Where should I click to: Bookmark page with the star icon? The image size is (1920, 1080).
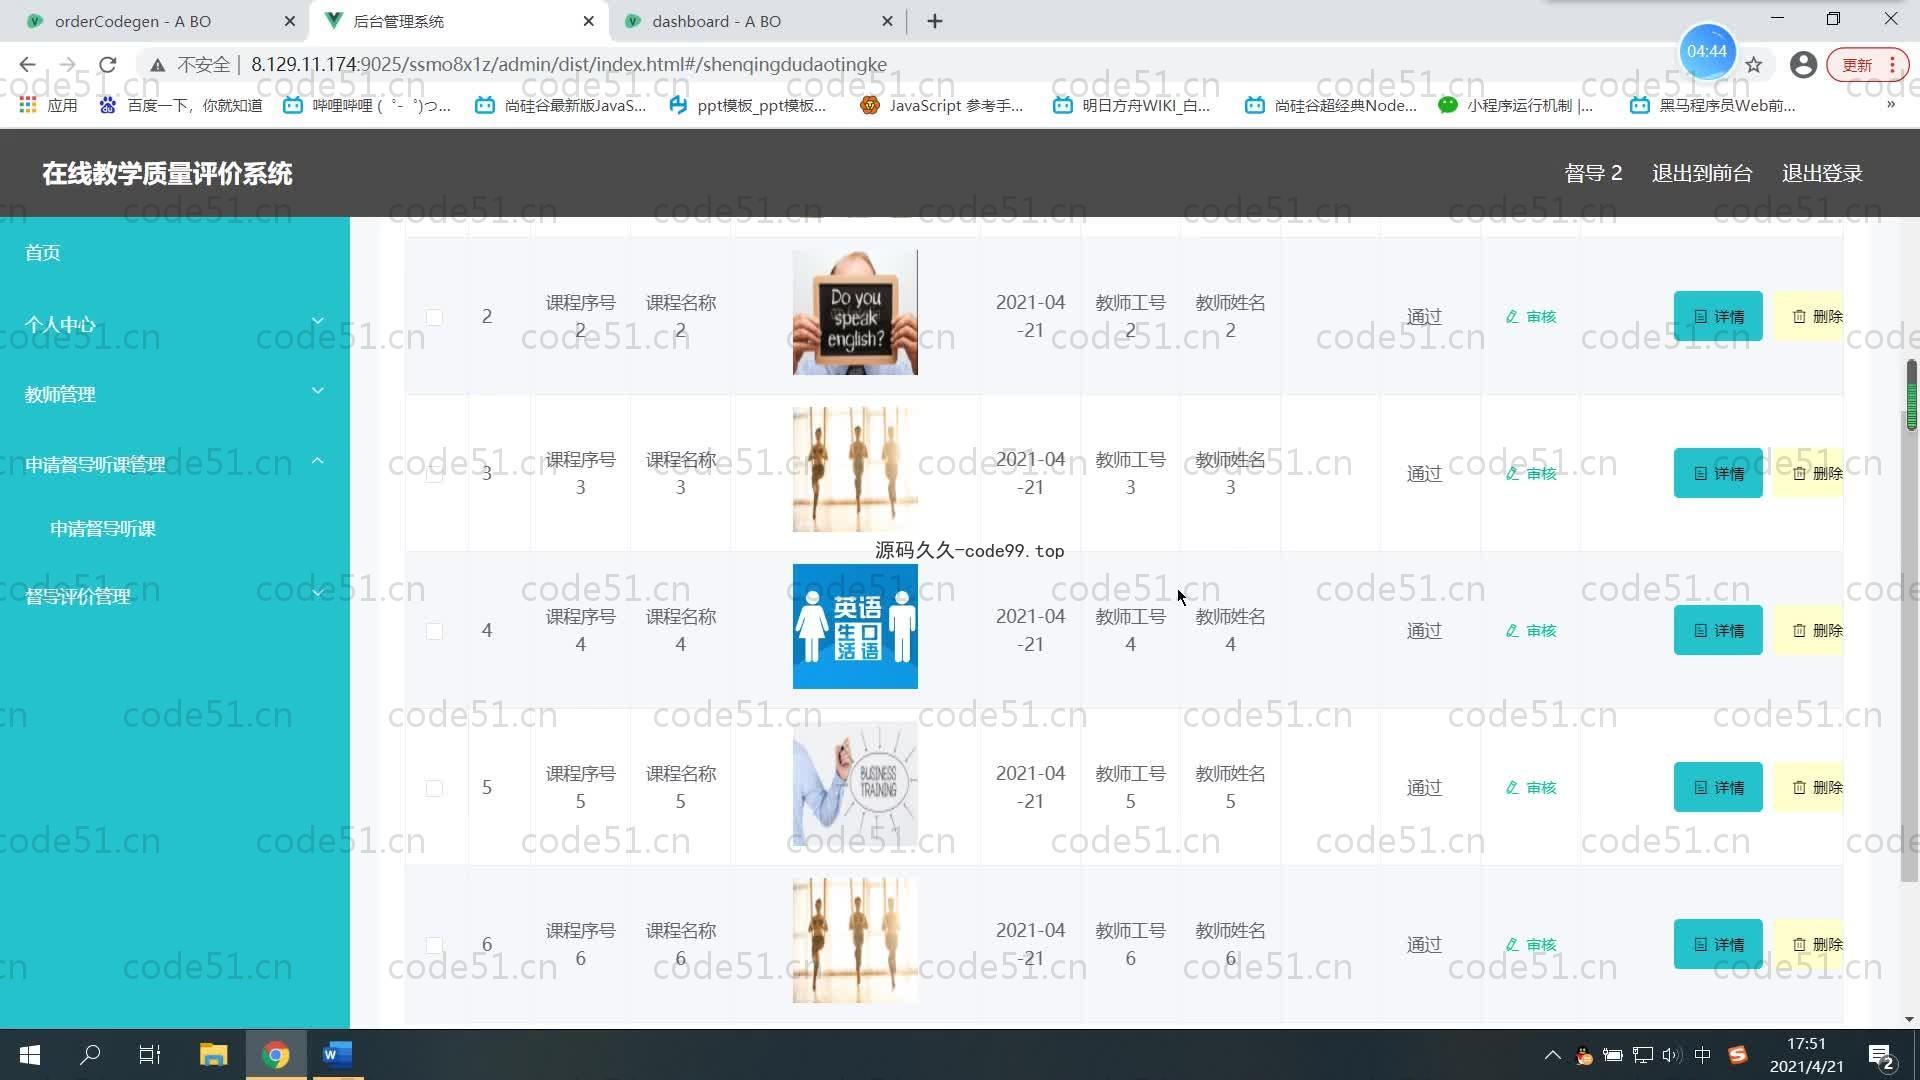[x=1754, y=65]
